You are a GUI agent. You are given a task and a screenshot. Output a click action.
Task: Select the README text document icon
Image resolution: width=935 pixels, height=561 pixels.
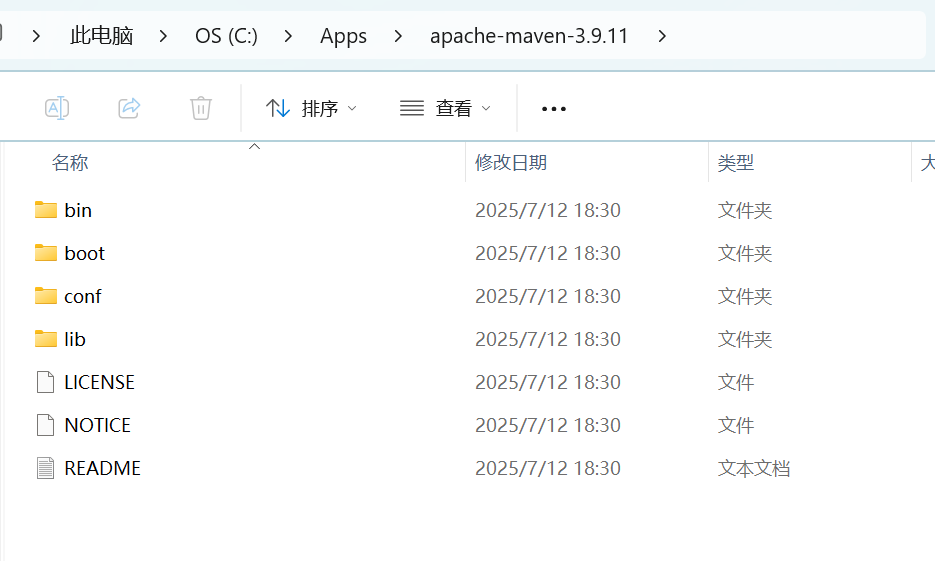pos(45,468)
